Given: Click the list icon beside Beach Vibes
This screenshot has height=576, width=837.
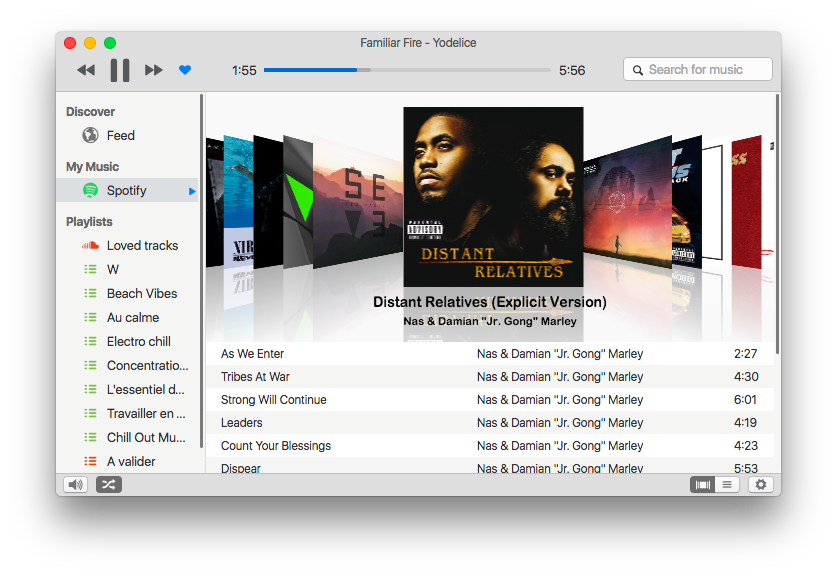Looking at the screenshot, I should (90, 294).
